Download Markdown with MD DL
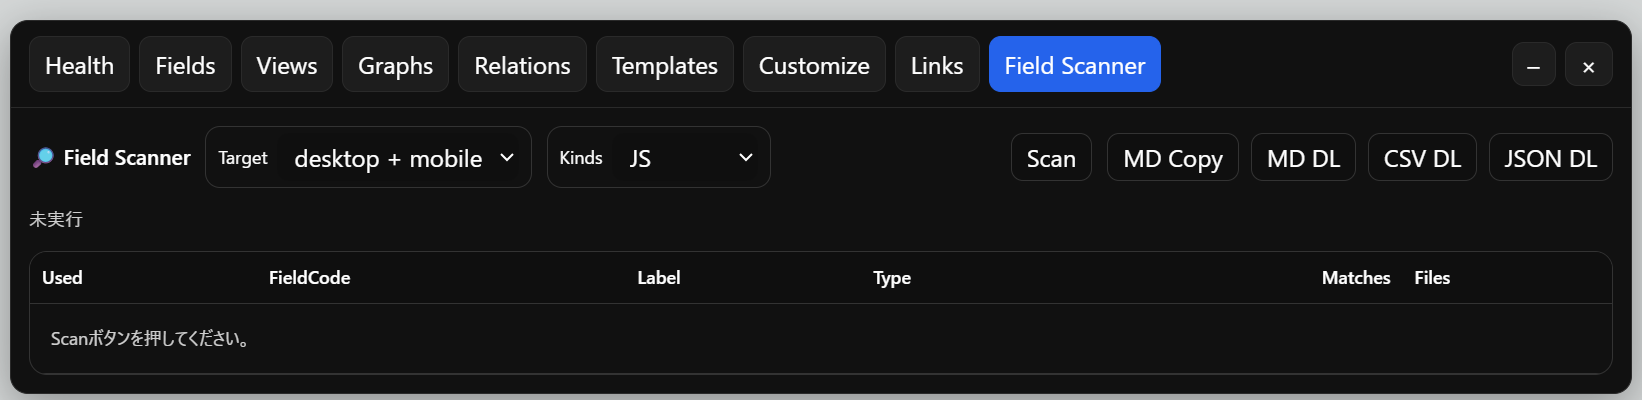The width and height of the screenshot is (1642, 400). 1302,158
